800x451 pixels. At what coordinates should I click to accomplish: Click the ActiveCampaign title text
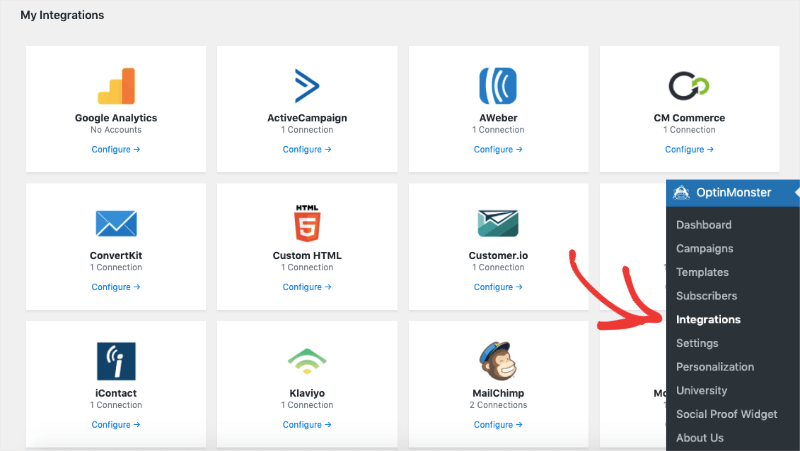(307, 118)
